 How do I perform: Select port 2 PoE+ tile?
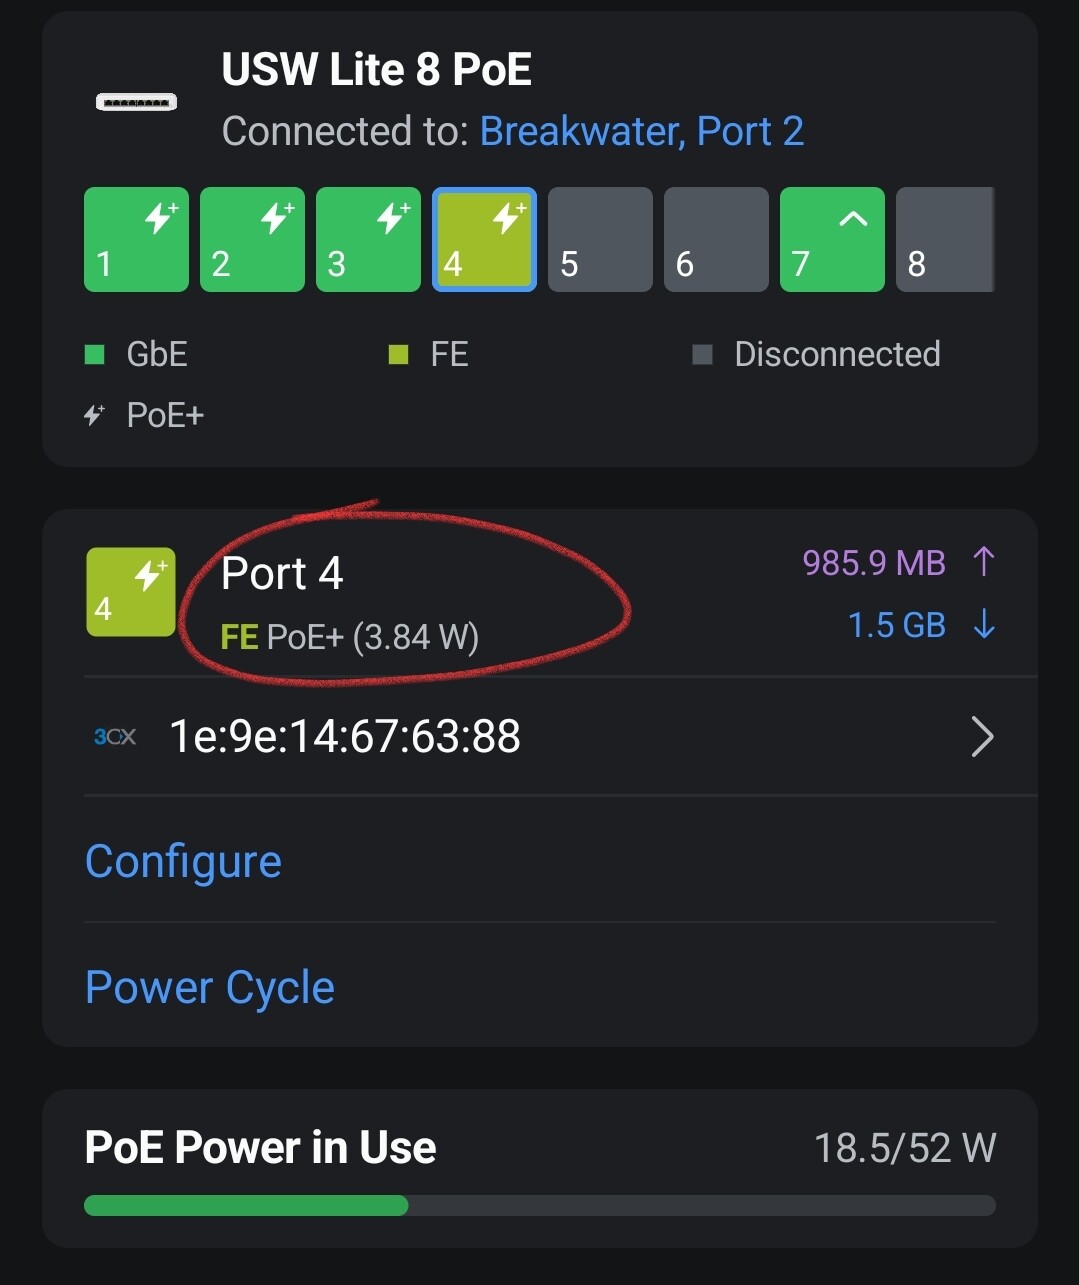click(x=252, y=240)
